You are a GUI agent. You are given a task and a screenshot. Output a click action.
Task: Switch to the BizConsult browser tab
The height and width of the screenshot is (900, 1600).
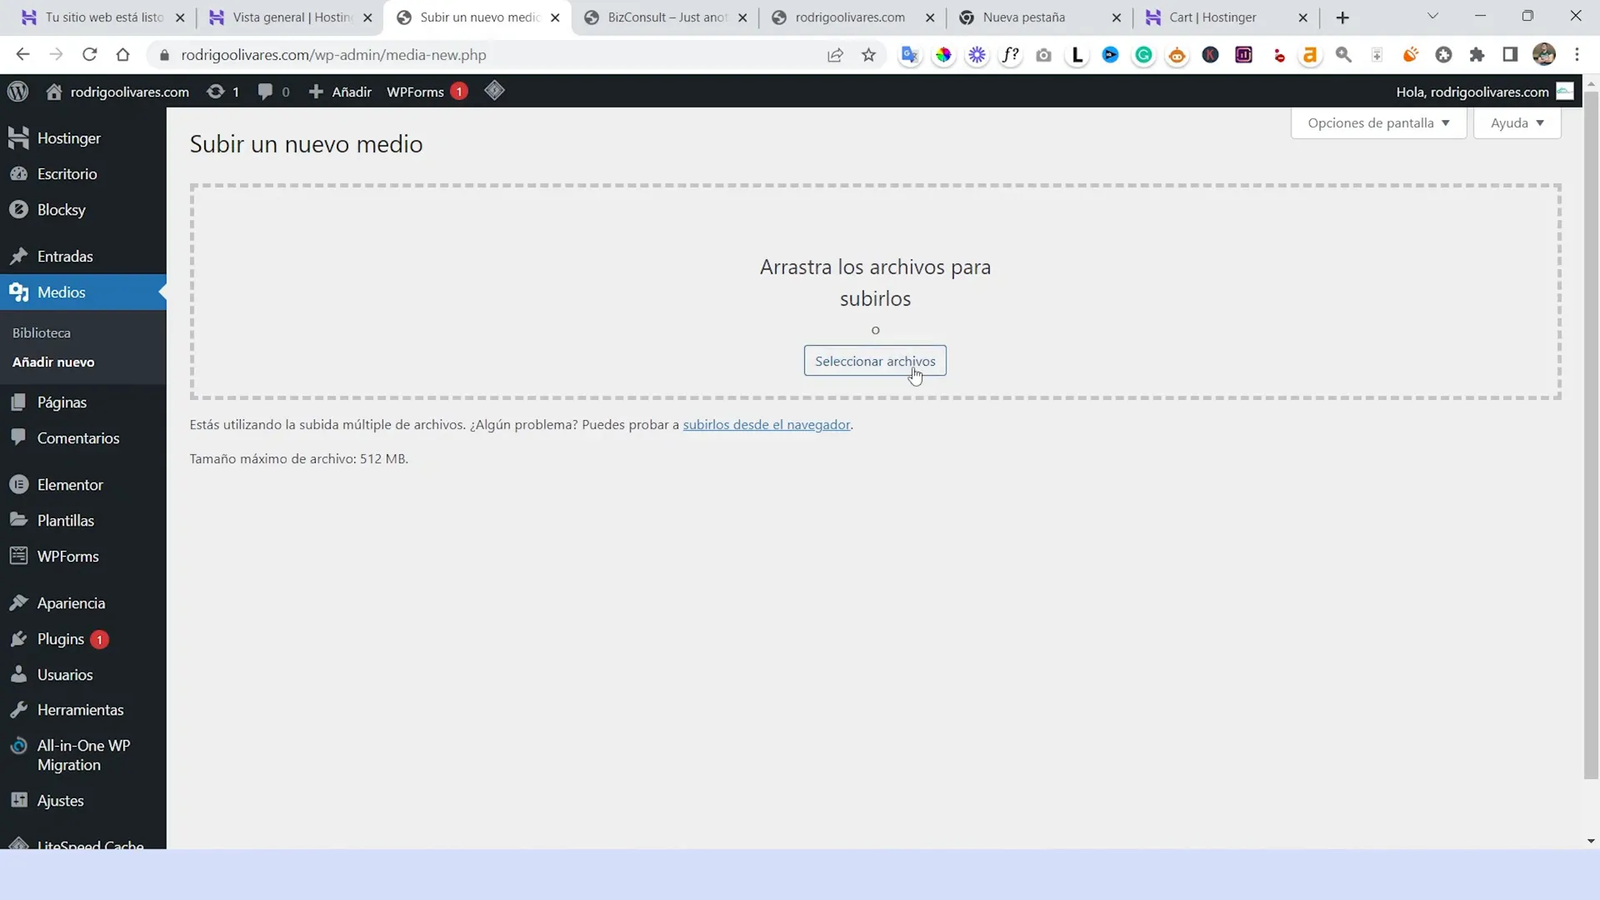coord(666,17)
